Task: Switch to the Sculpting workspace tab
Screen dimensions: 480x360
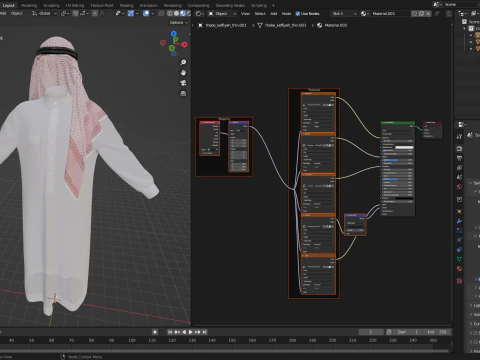Action: pos(51,5)
